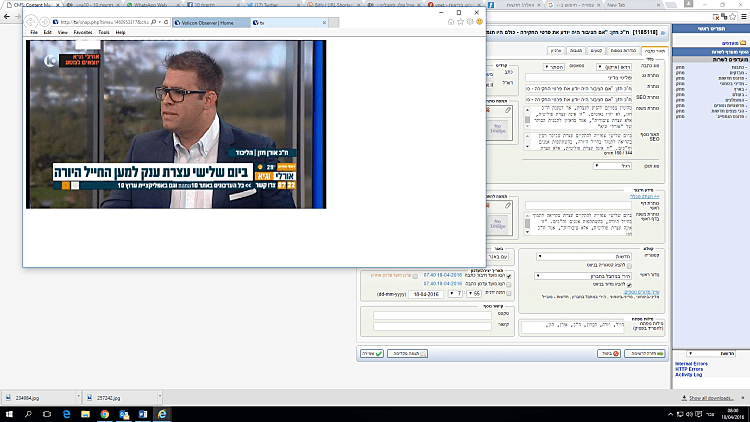
Task: Open Word from the taskbar
Action: [143, 412]
